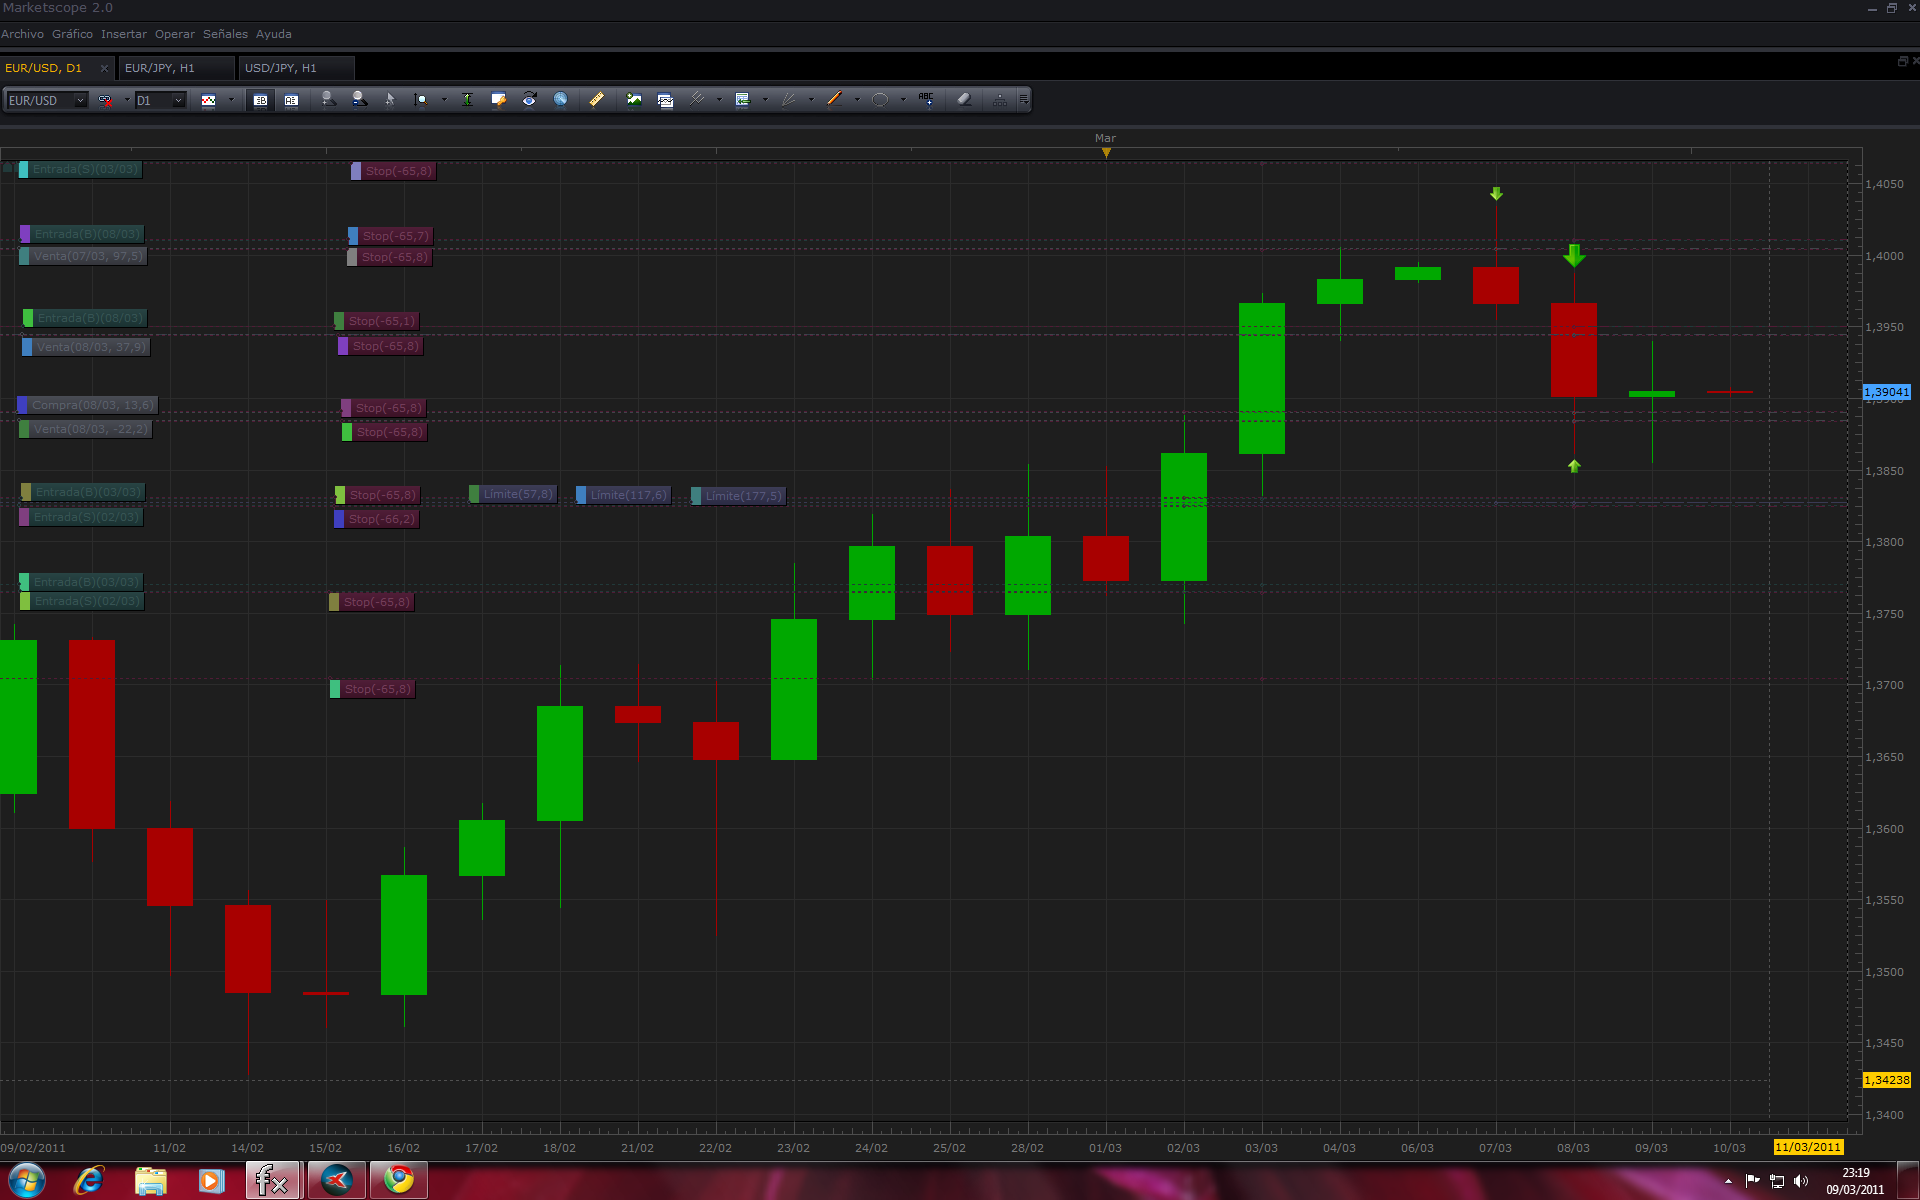This screenshot has width=1920, height=1200.
Task: Toggle the second label display mode button
Action: pos(291,100)
